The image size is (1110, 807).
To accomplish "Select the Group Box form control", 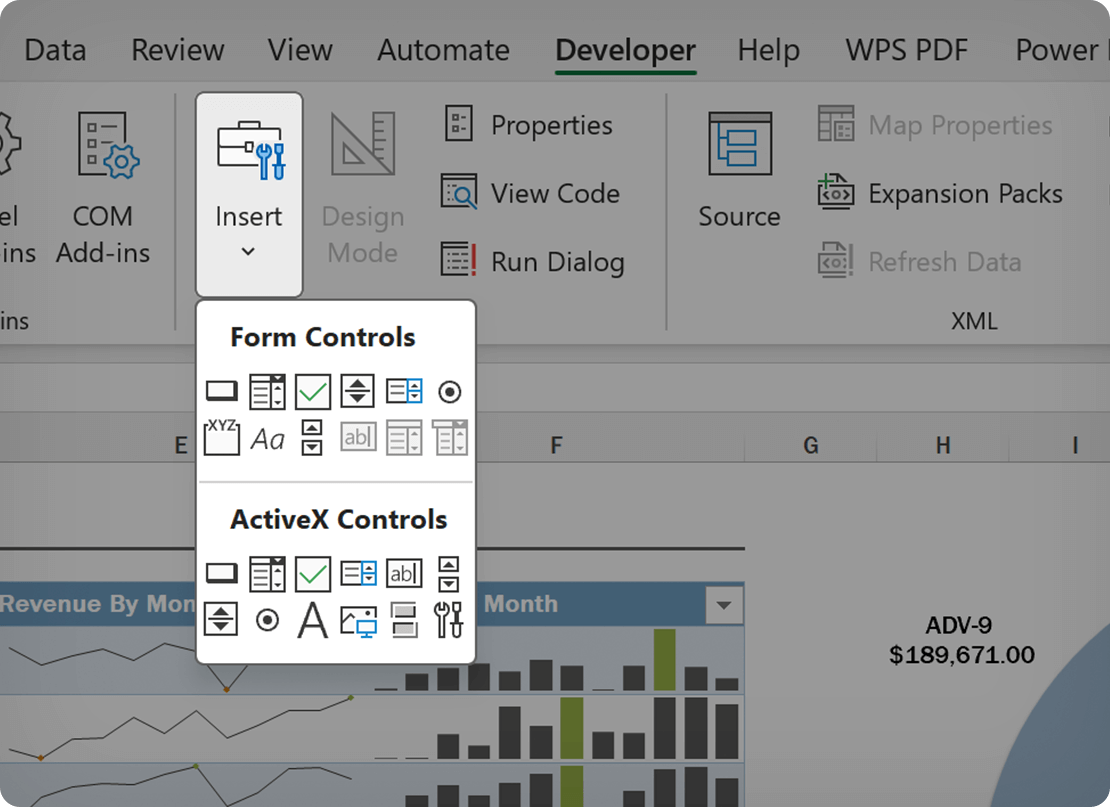I will (x=221, y=437).
